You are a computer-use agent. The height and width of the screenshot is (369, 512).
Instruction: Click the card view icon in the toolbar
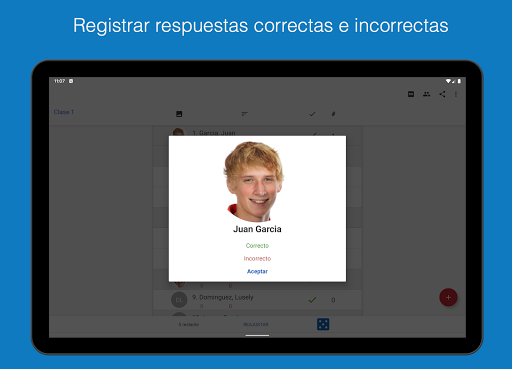pyautogui.click(x=411, y=94)
